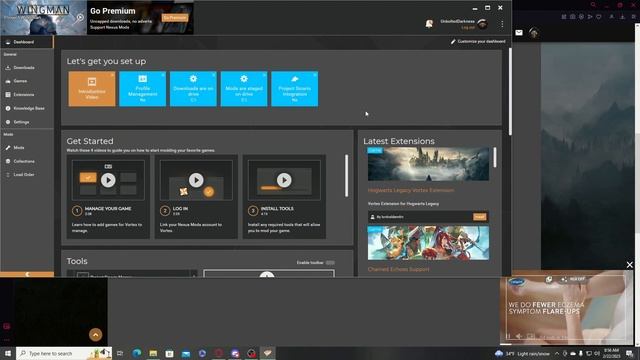Open Load Order in the sidebar
This screenshot has height=360, width=640.
pyautogui.click(x=27, y=175)
